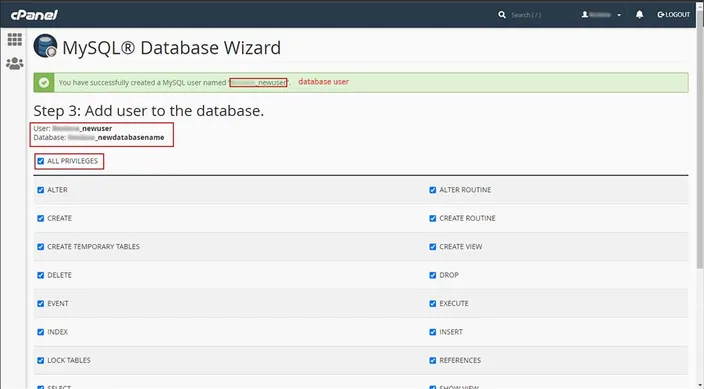This screenshot has height=389, width=704.
Task: Click the '_newdatabasename' database text
Action: pos(130,137)
